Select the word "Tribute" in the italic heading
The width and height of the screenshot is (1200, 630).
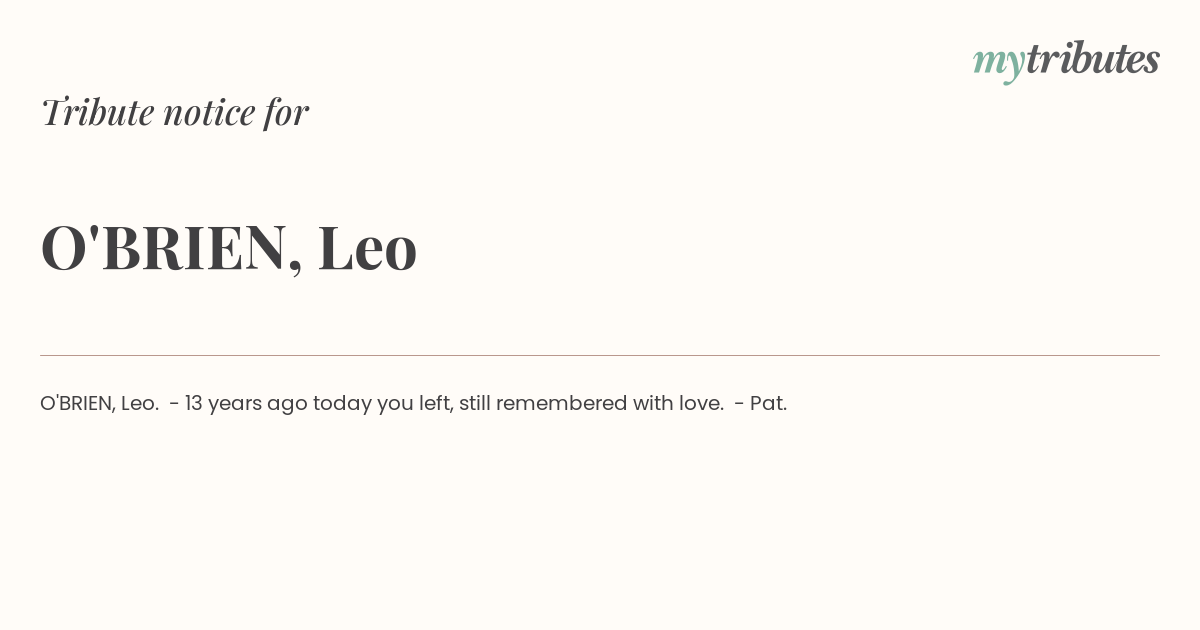point(96,112)
